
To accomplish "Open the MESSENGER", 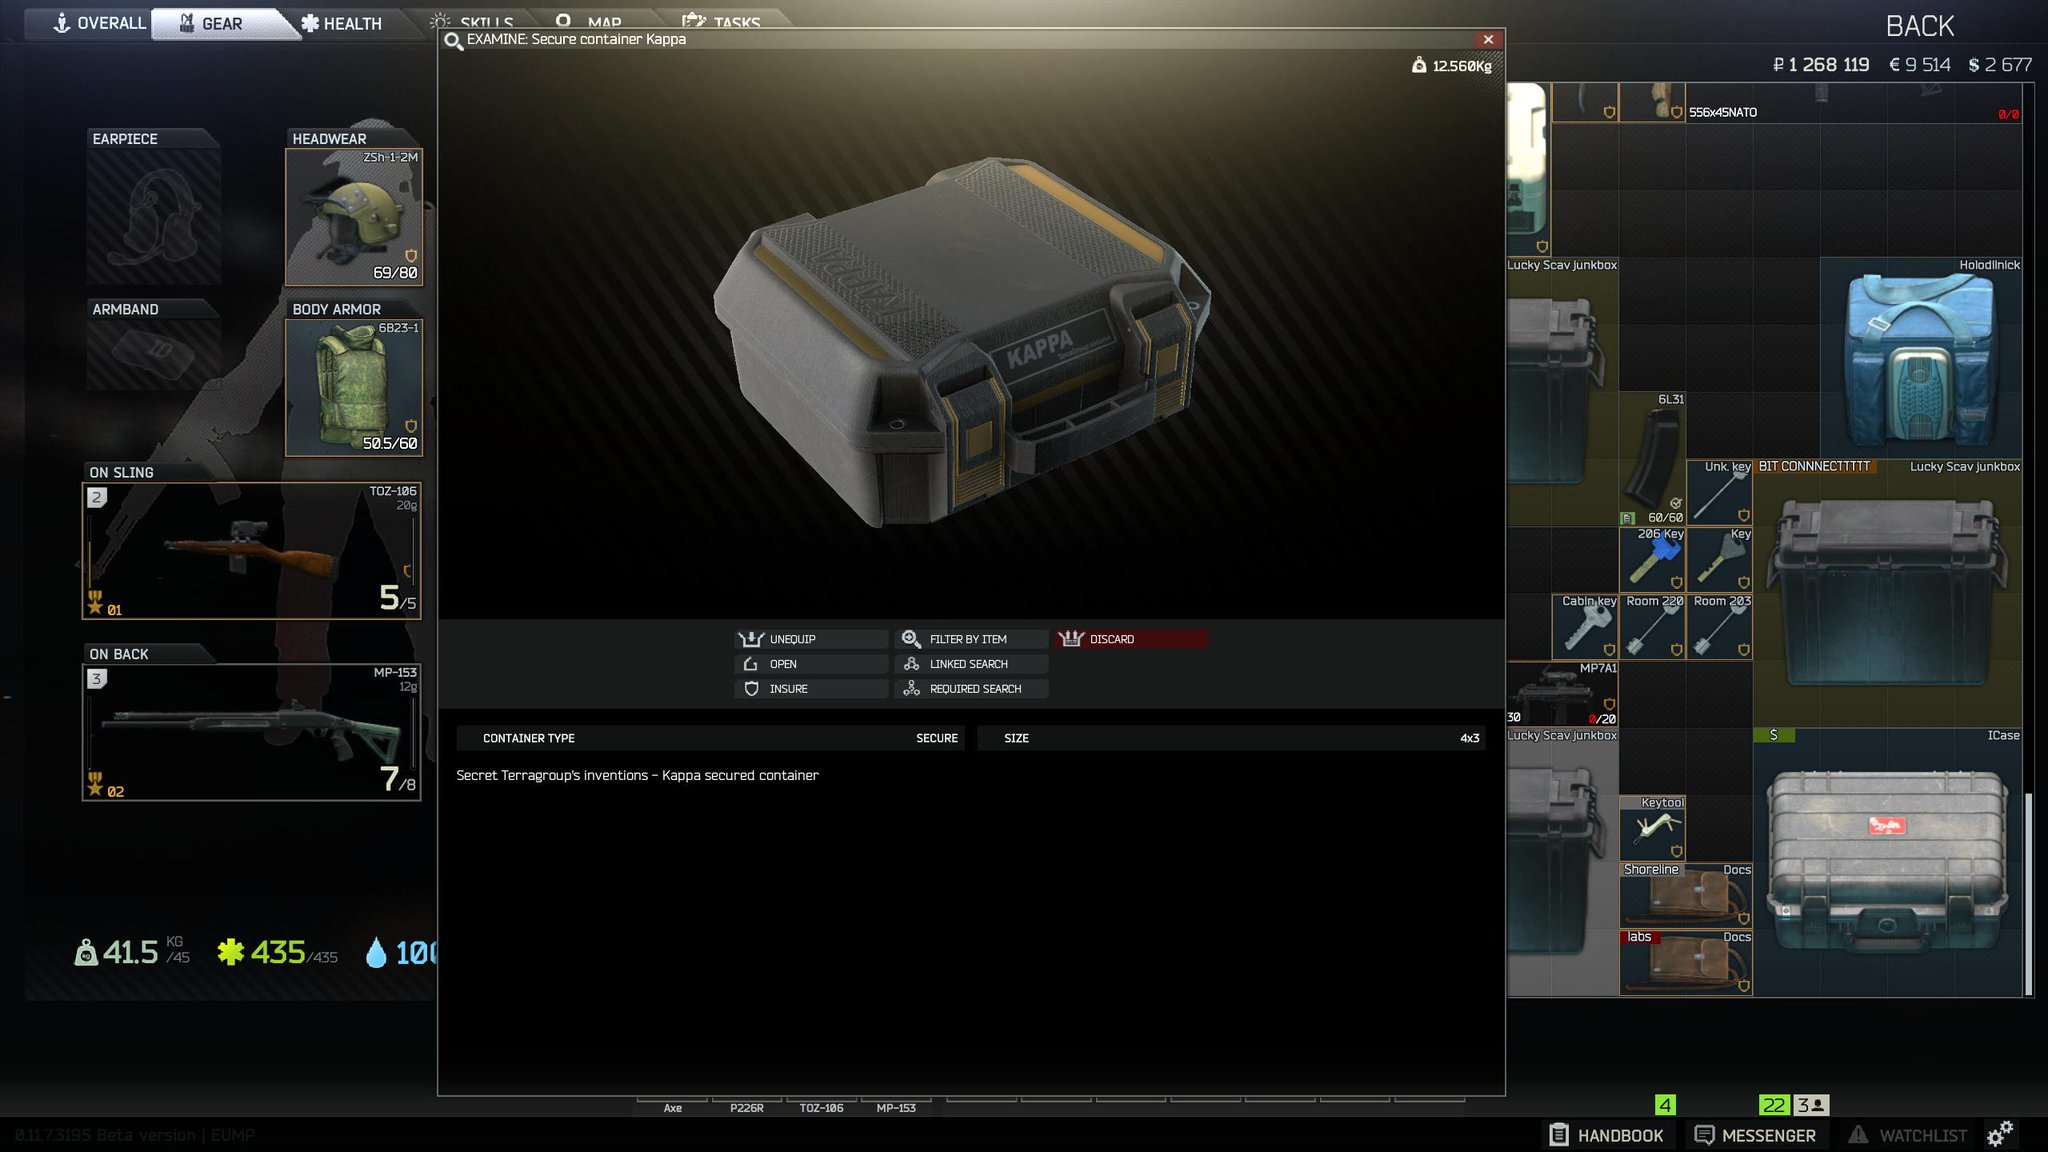I will coord(1755,1135).
